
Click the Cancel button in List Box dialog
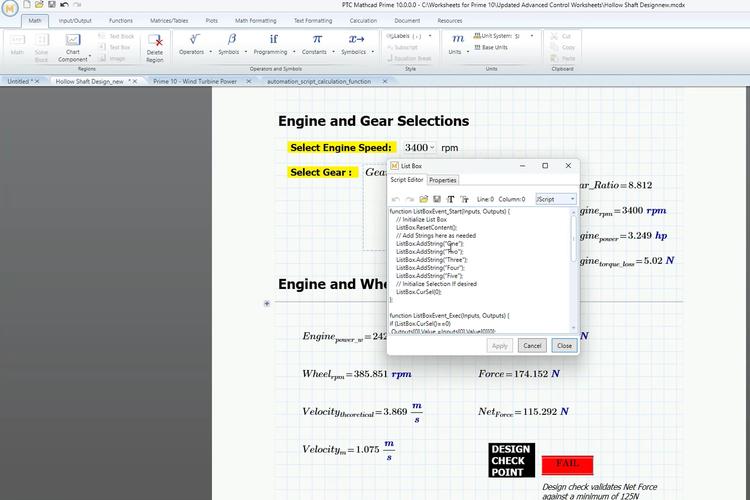click(x=532, y=345)
